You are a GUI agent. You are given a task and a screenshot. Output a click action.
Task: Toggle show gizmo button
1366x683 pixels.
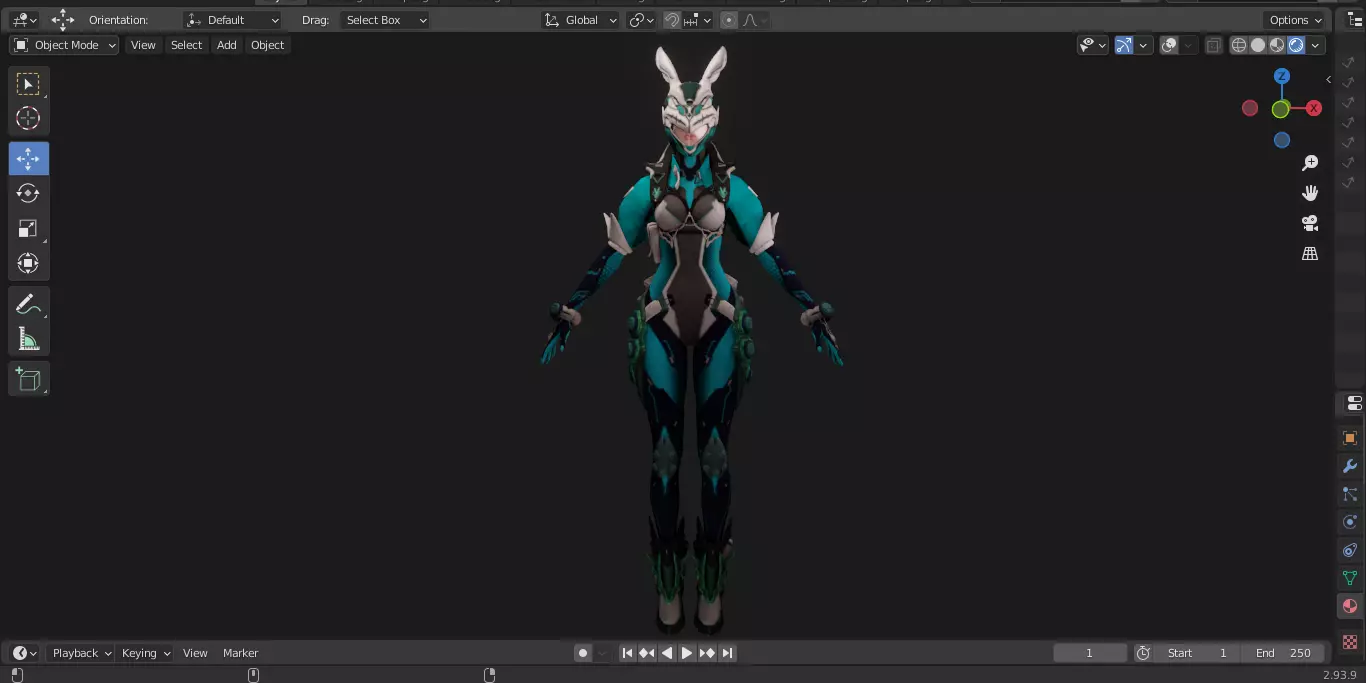click(1124, 45)
